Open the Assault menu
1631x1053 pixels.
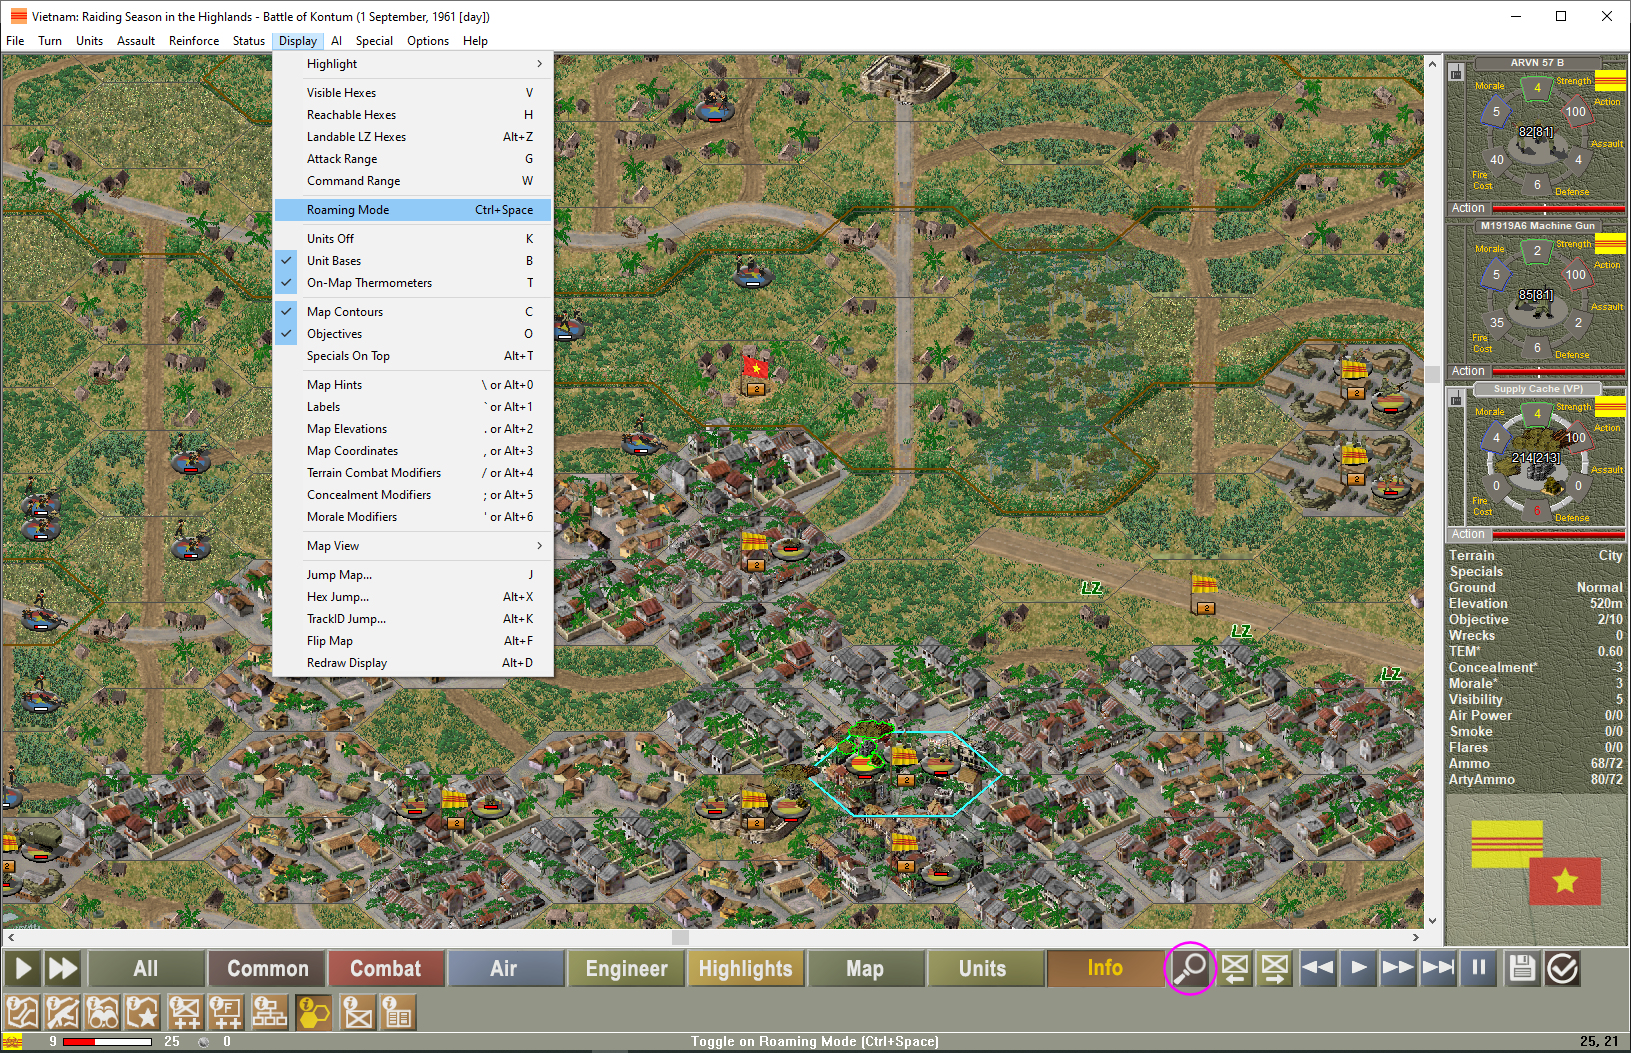tap(136, 41)
